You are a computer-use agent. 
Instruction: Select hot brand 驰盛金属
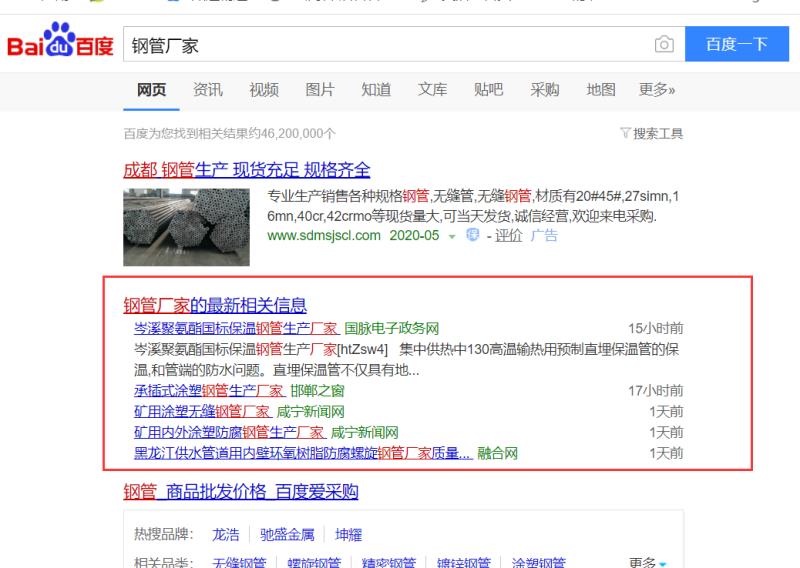point(287,534)
